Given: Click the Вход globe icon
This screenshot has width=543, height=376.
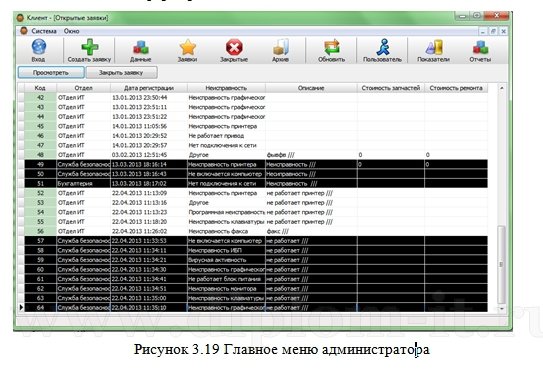Looking at the screenshot, I should tap(38, 47).
